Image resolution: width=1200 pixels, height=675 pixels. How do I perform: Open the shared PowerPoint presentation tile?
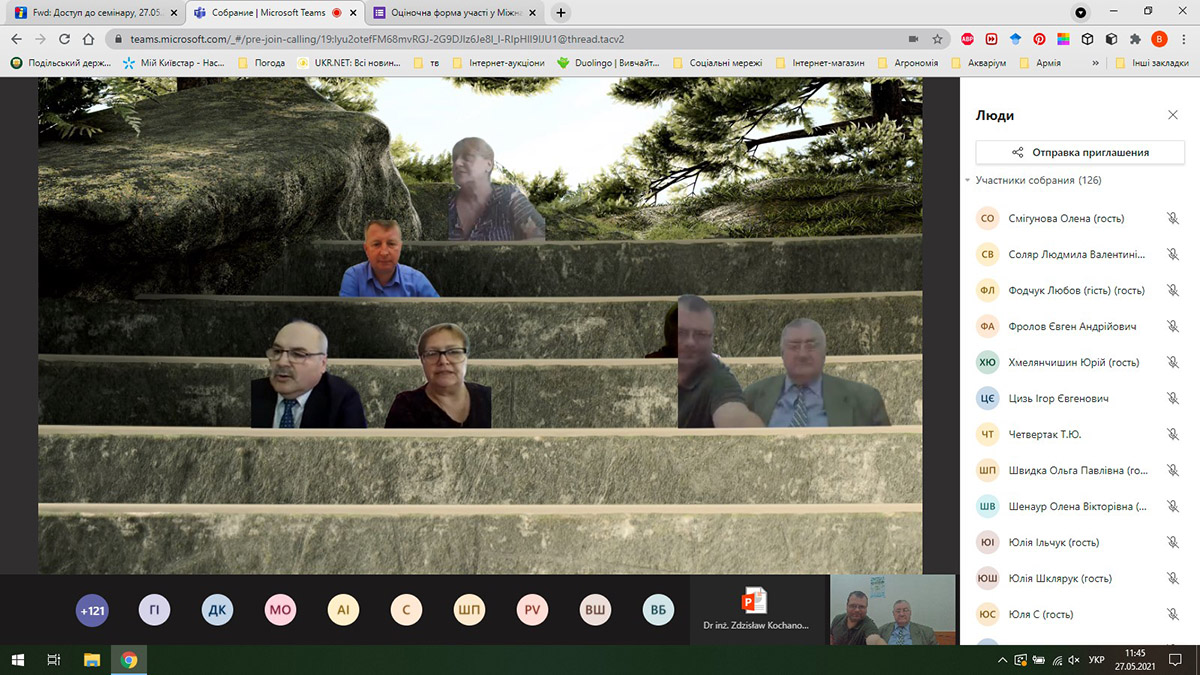click(x=753, y=609)
